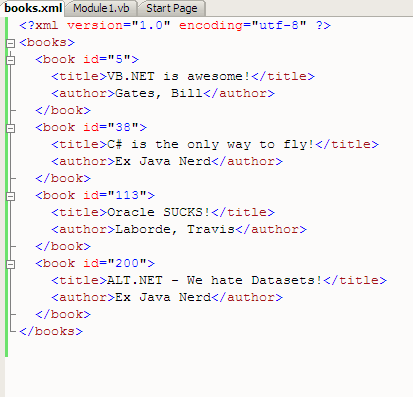
Task: Click the xml version declaration line
Action: click(x=175, y=25)
